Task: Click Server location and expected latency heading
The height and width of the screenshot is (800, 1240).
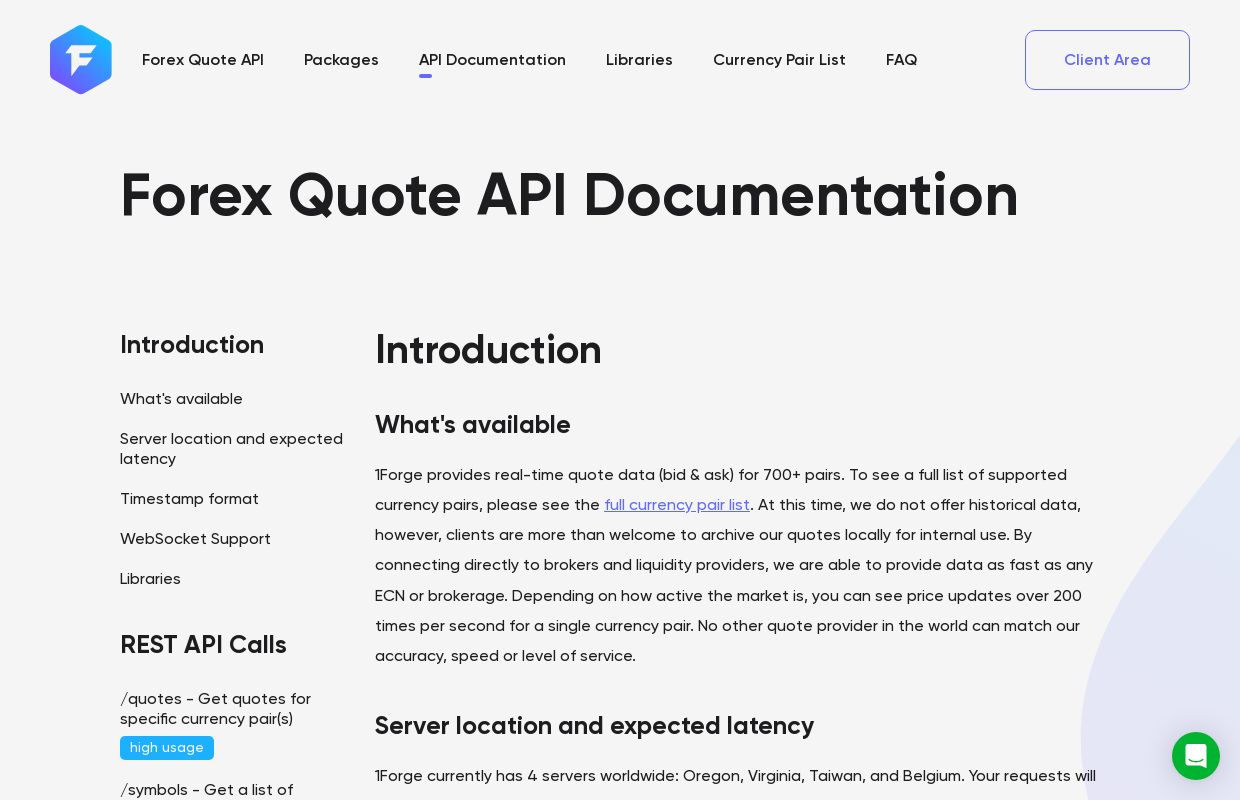Action: tap(594, 726)
